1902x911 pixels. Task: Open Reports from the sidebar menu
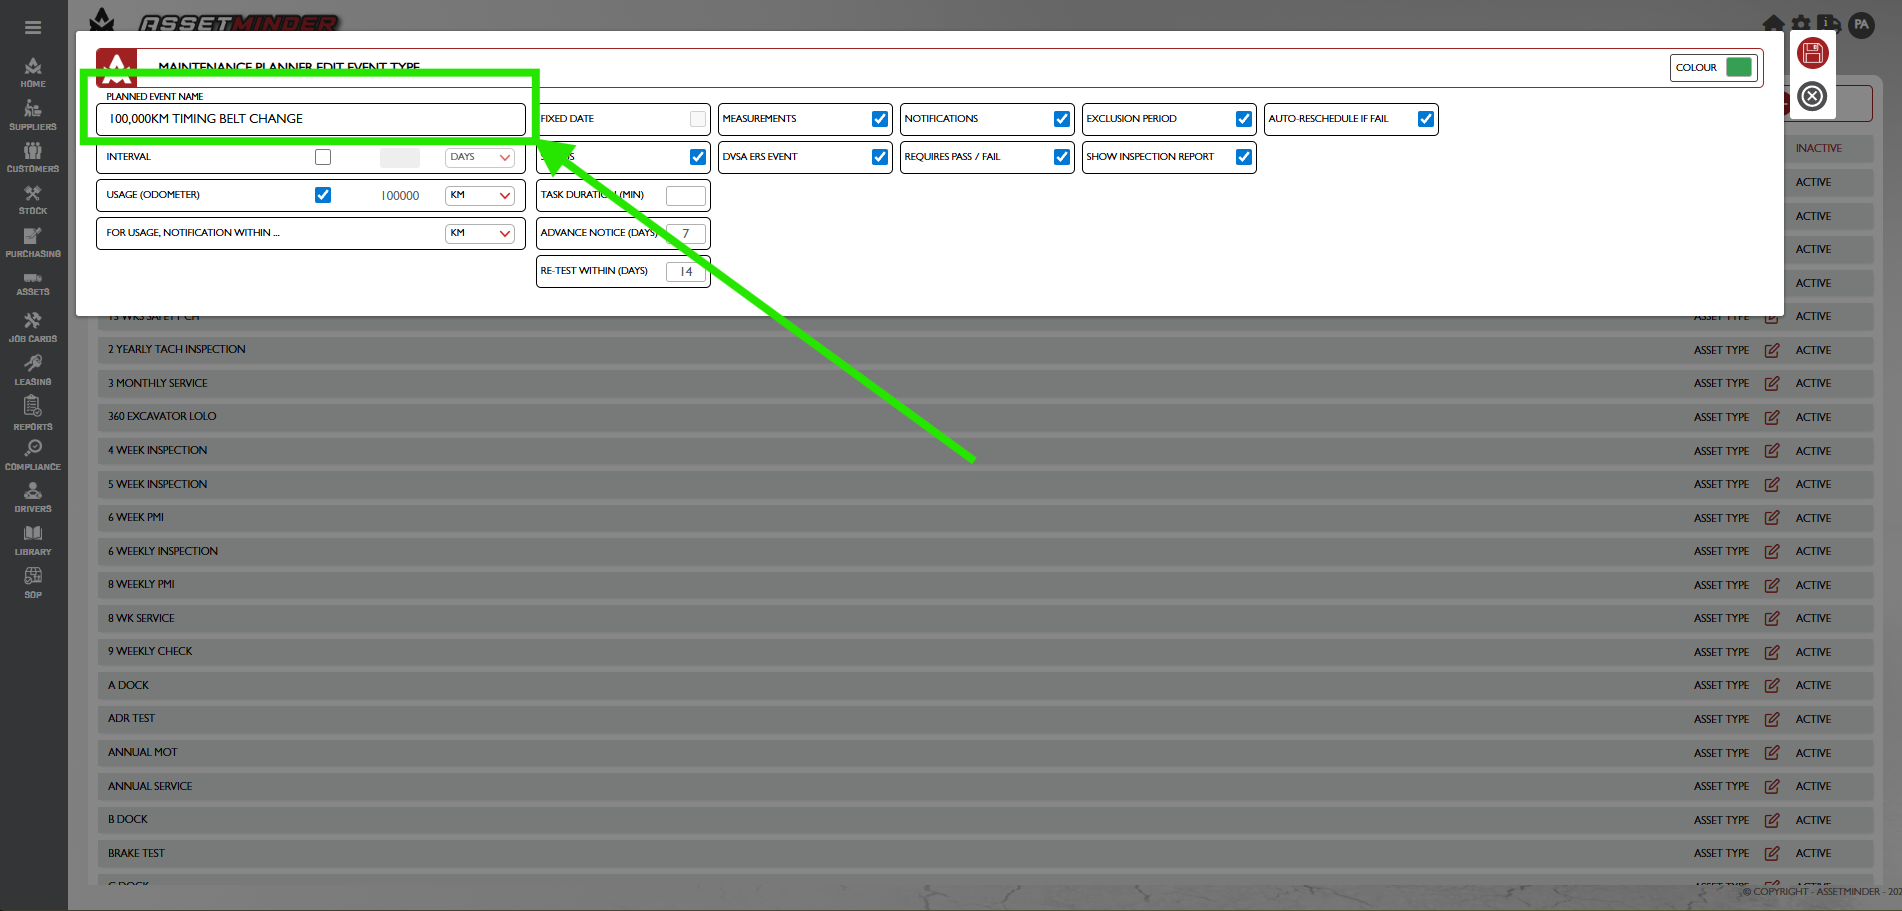[x=33, y=412]
